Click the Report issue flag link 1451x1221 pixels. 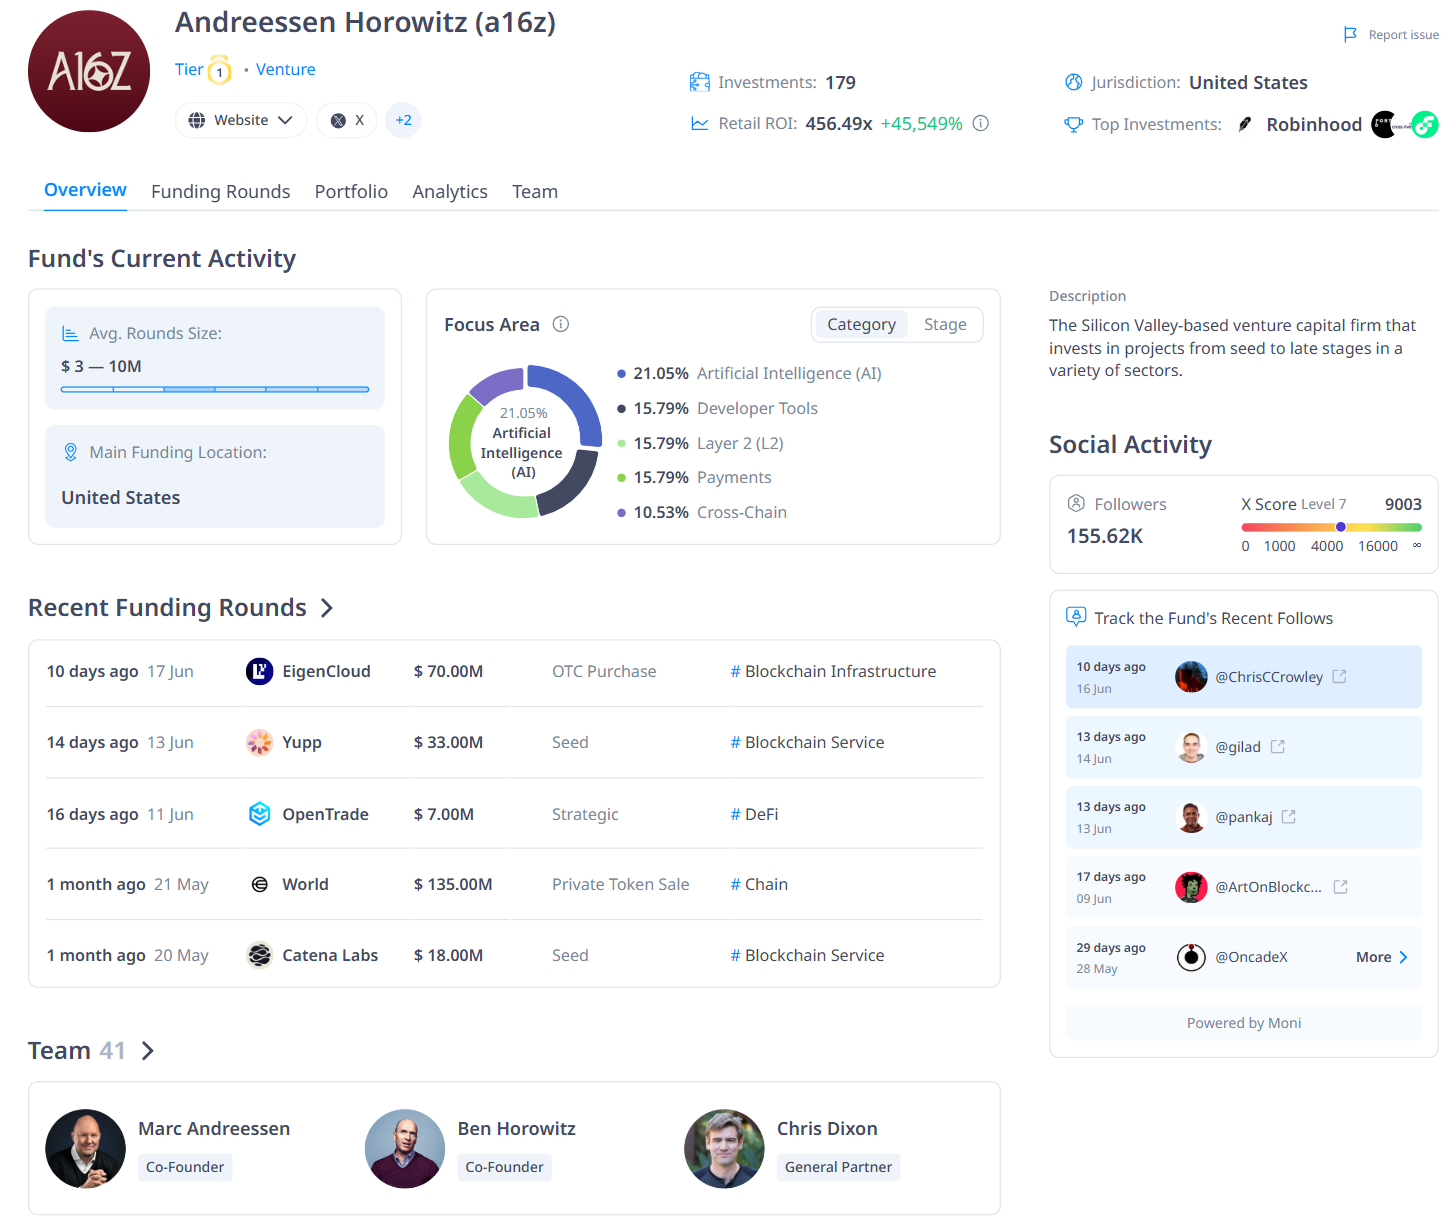[x=1391, y=35]
